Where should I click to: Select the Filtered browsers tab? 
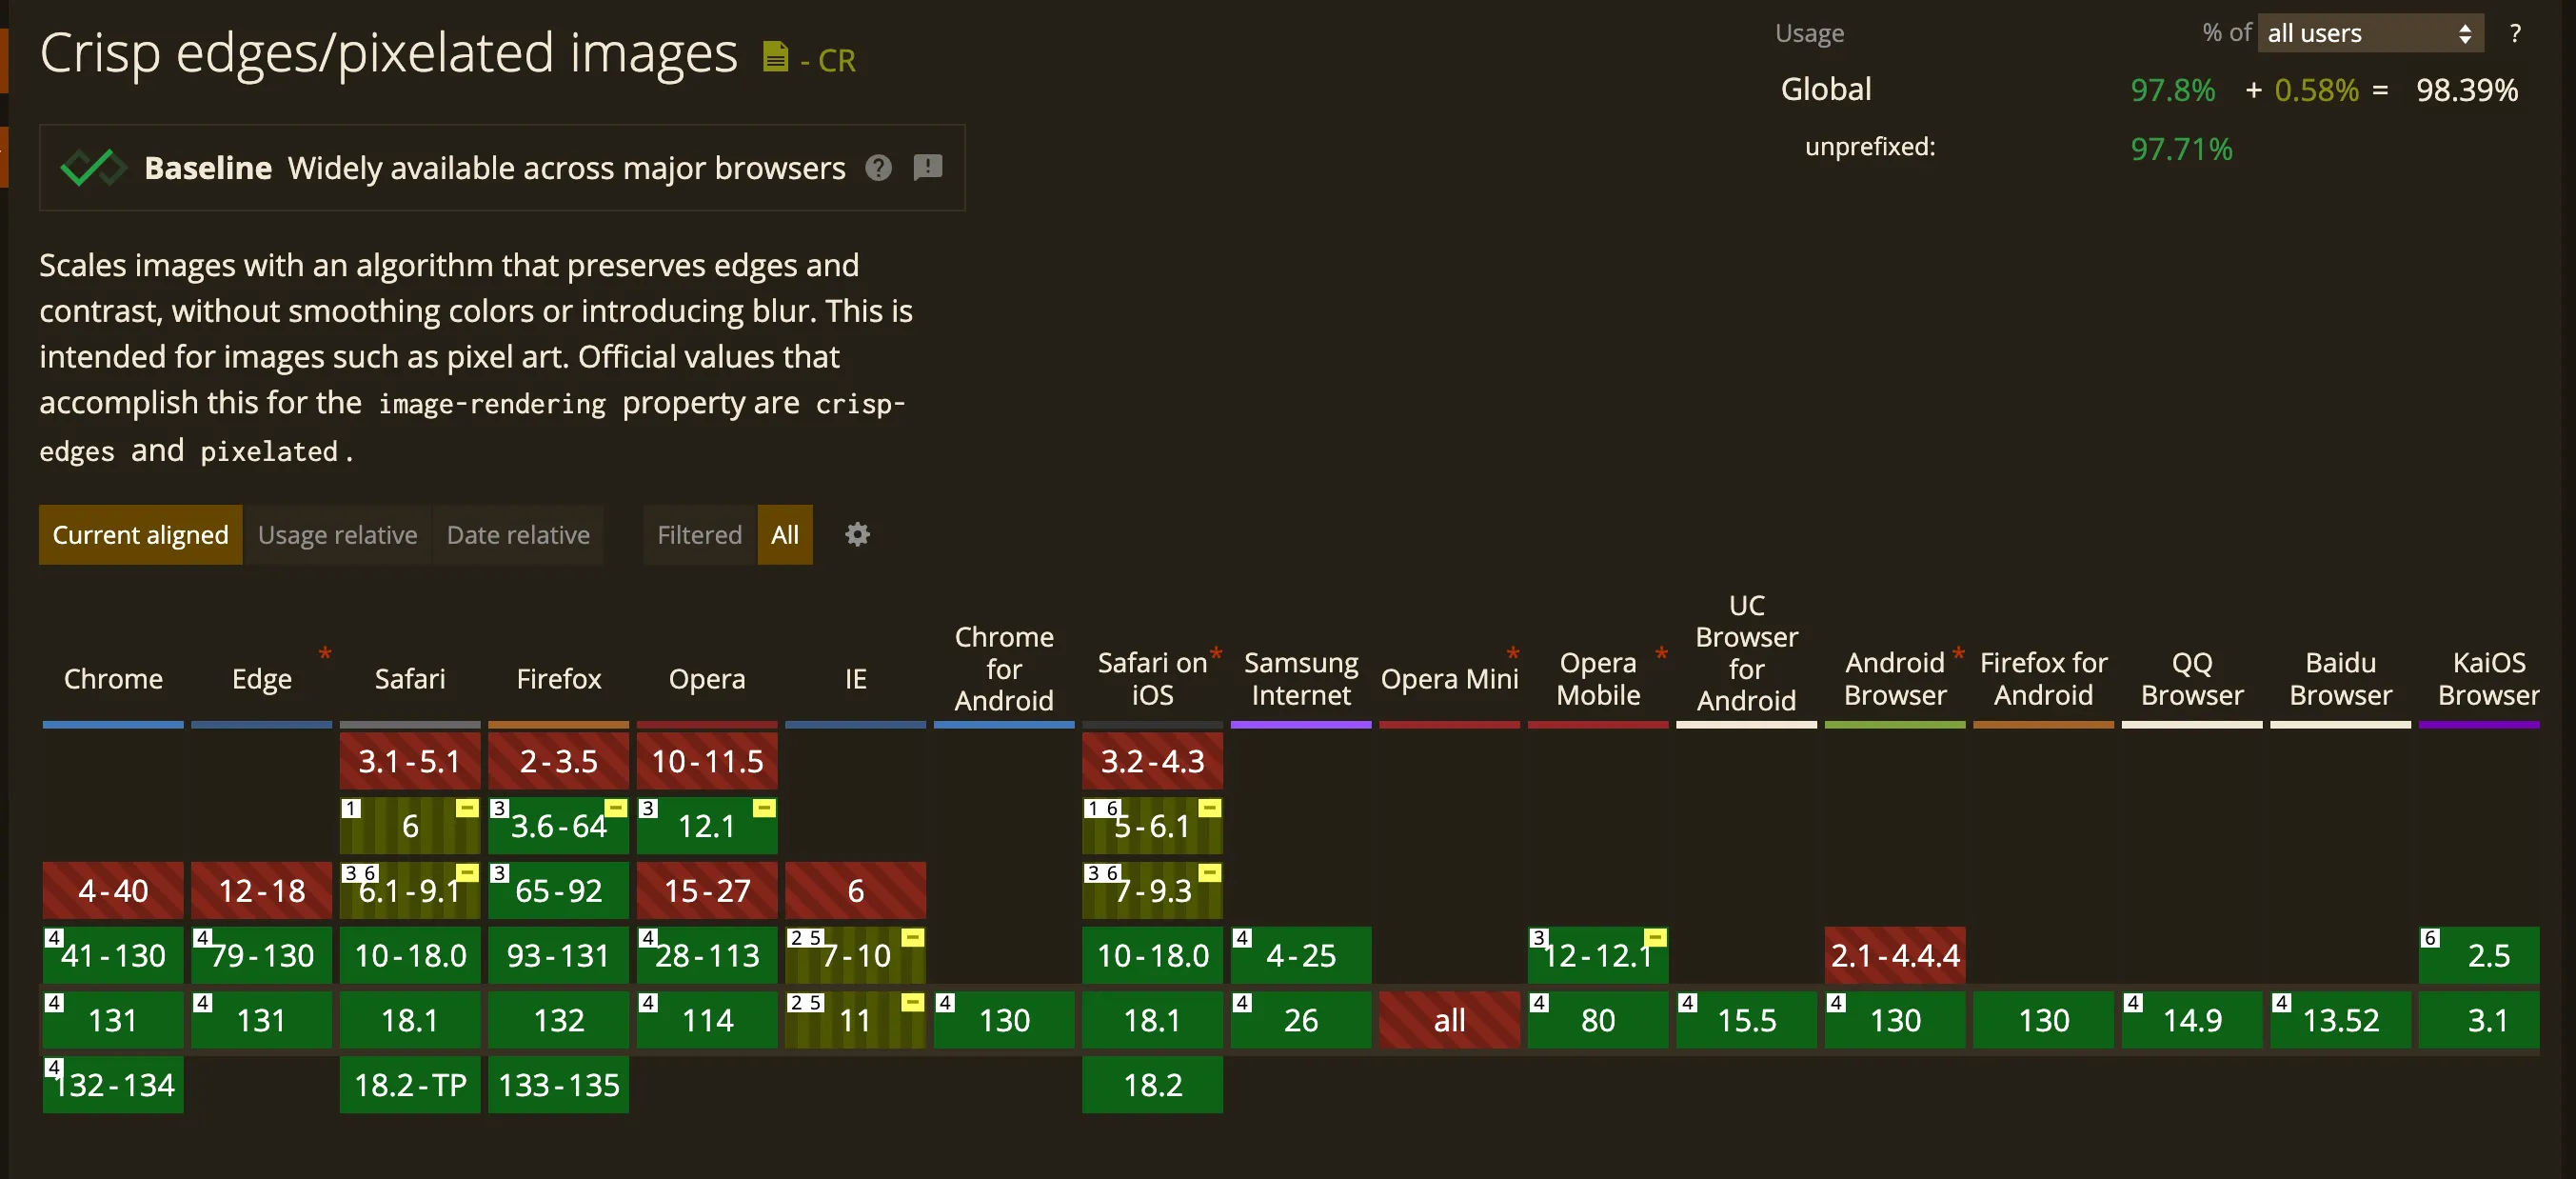tap(699, 535)
